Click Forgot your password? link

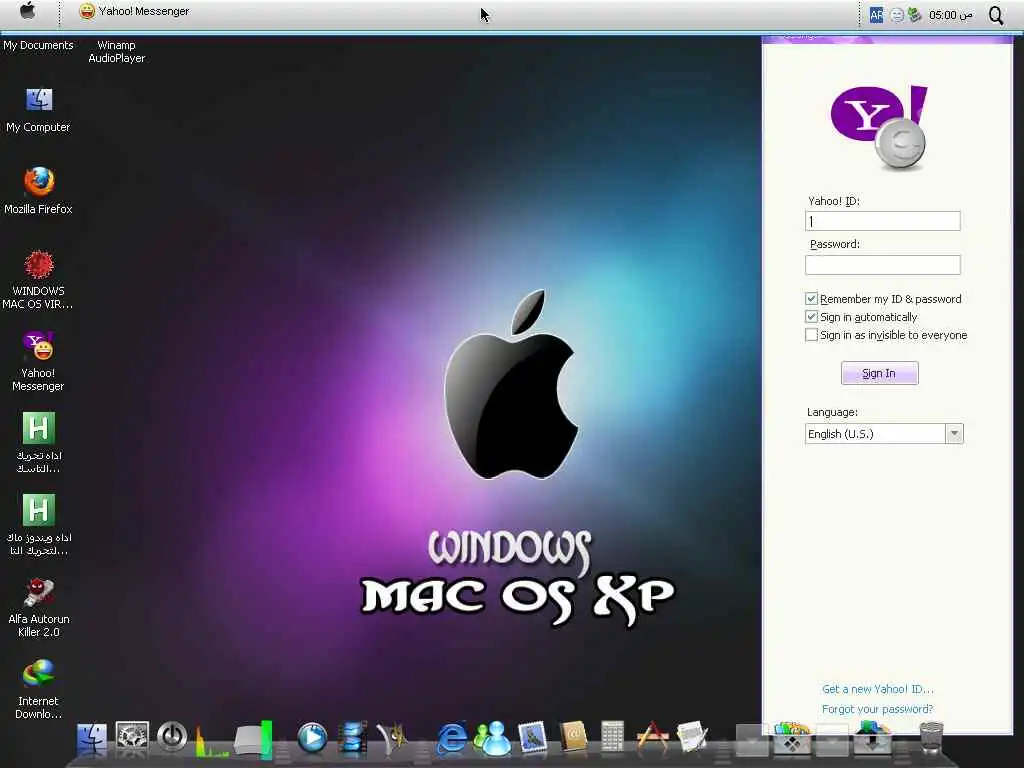tap(877, 709)
